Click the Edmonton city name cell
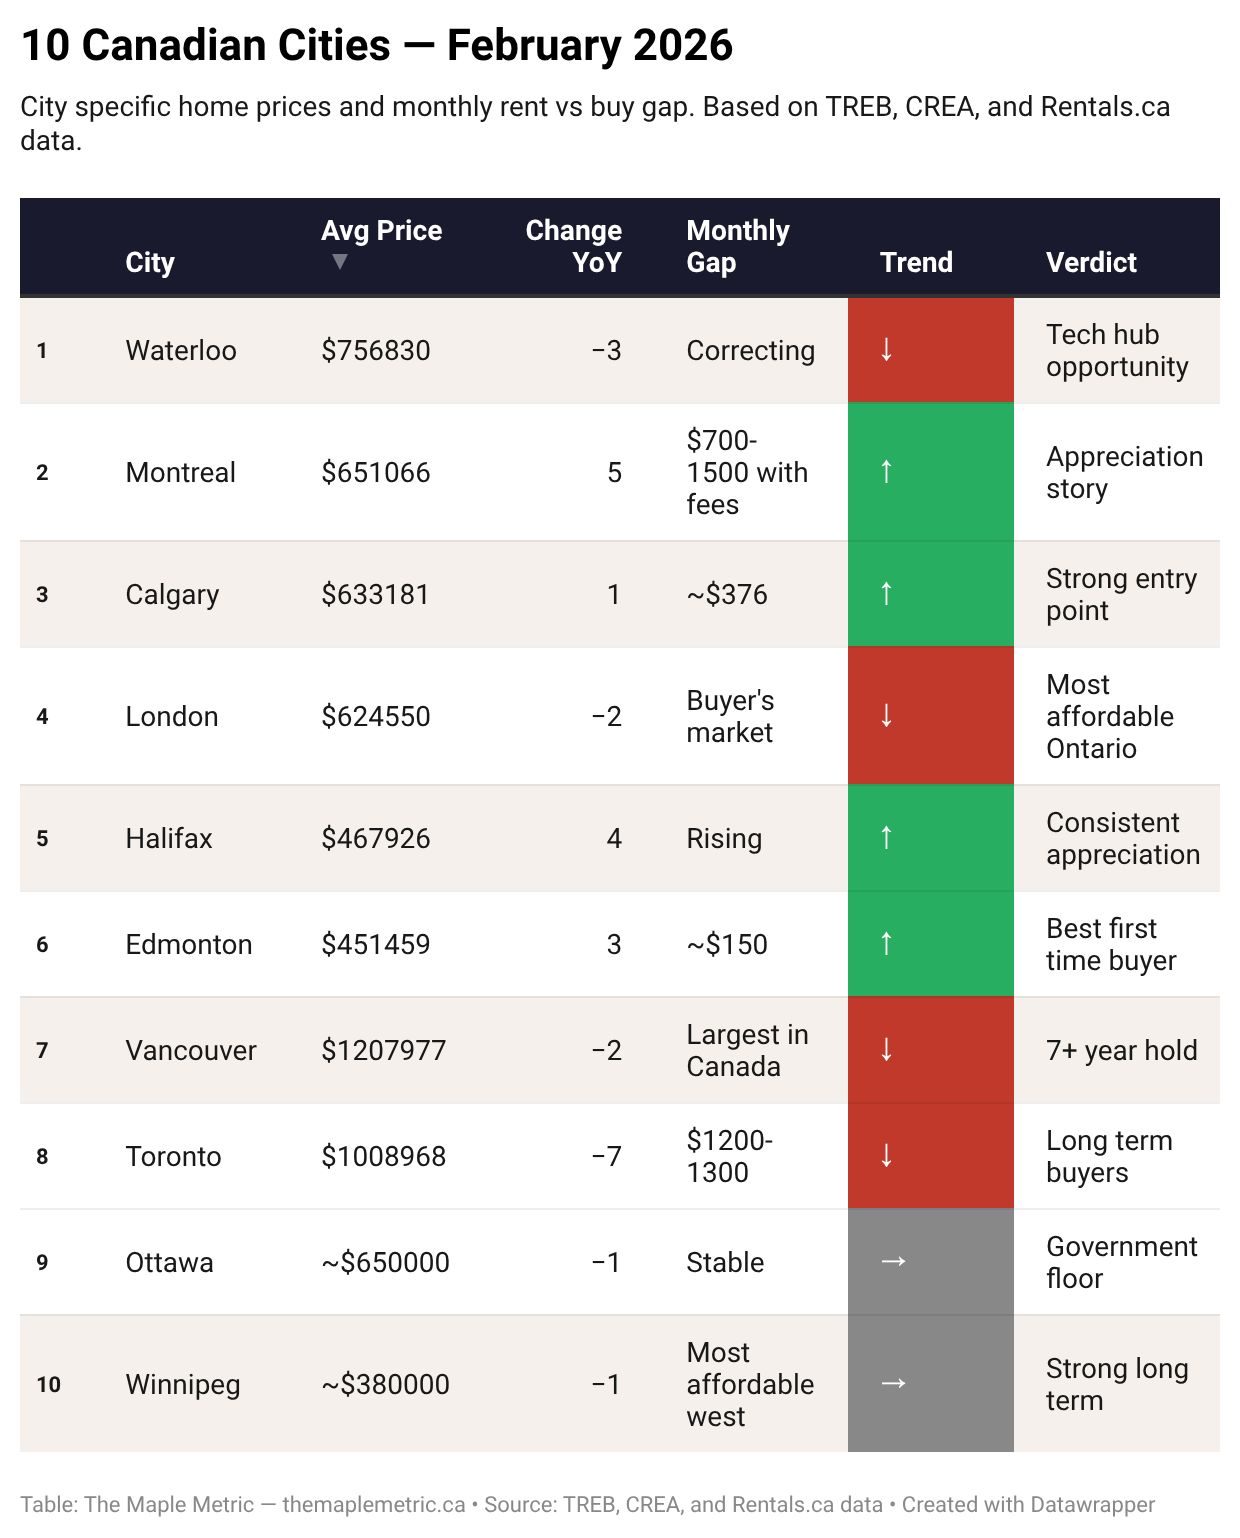 pos(189,944)
